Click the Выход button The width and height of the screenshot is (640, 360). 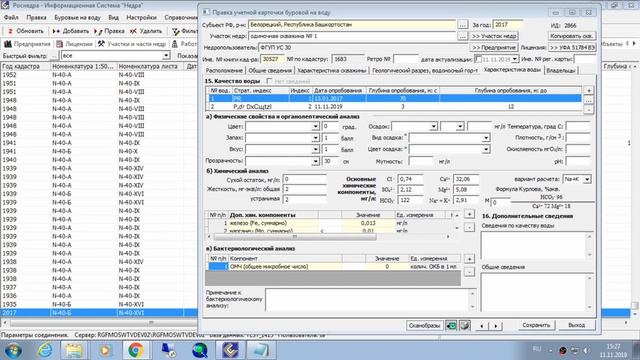pos(577,325)
